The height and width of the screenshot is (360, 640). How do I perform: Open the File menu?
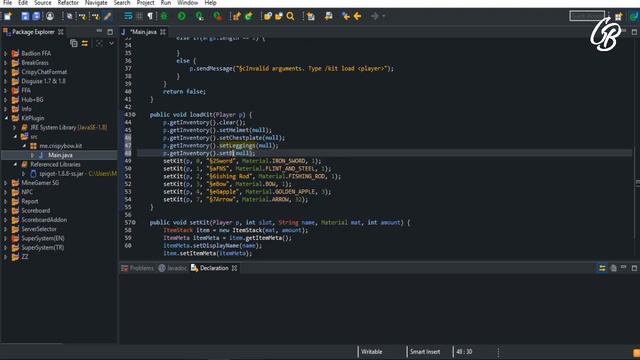tap(7, 3)
